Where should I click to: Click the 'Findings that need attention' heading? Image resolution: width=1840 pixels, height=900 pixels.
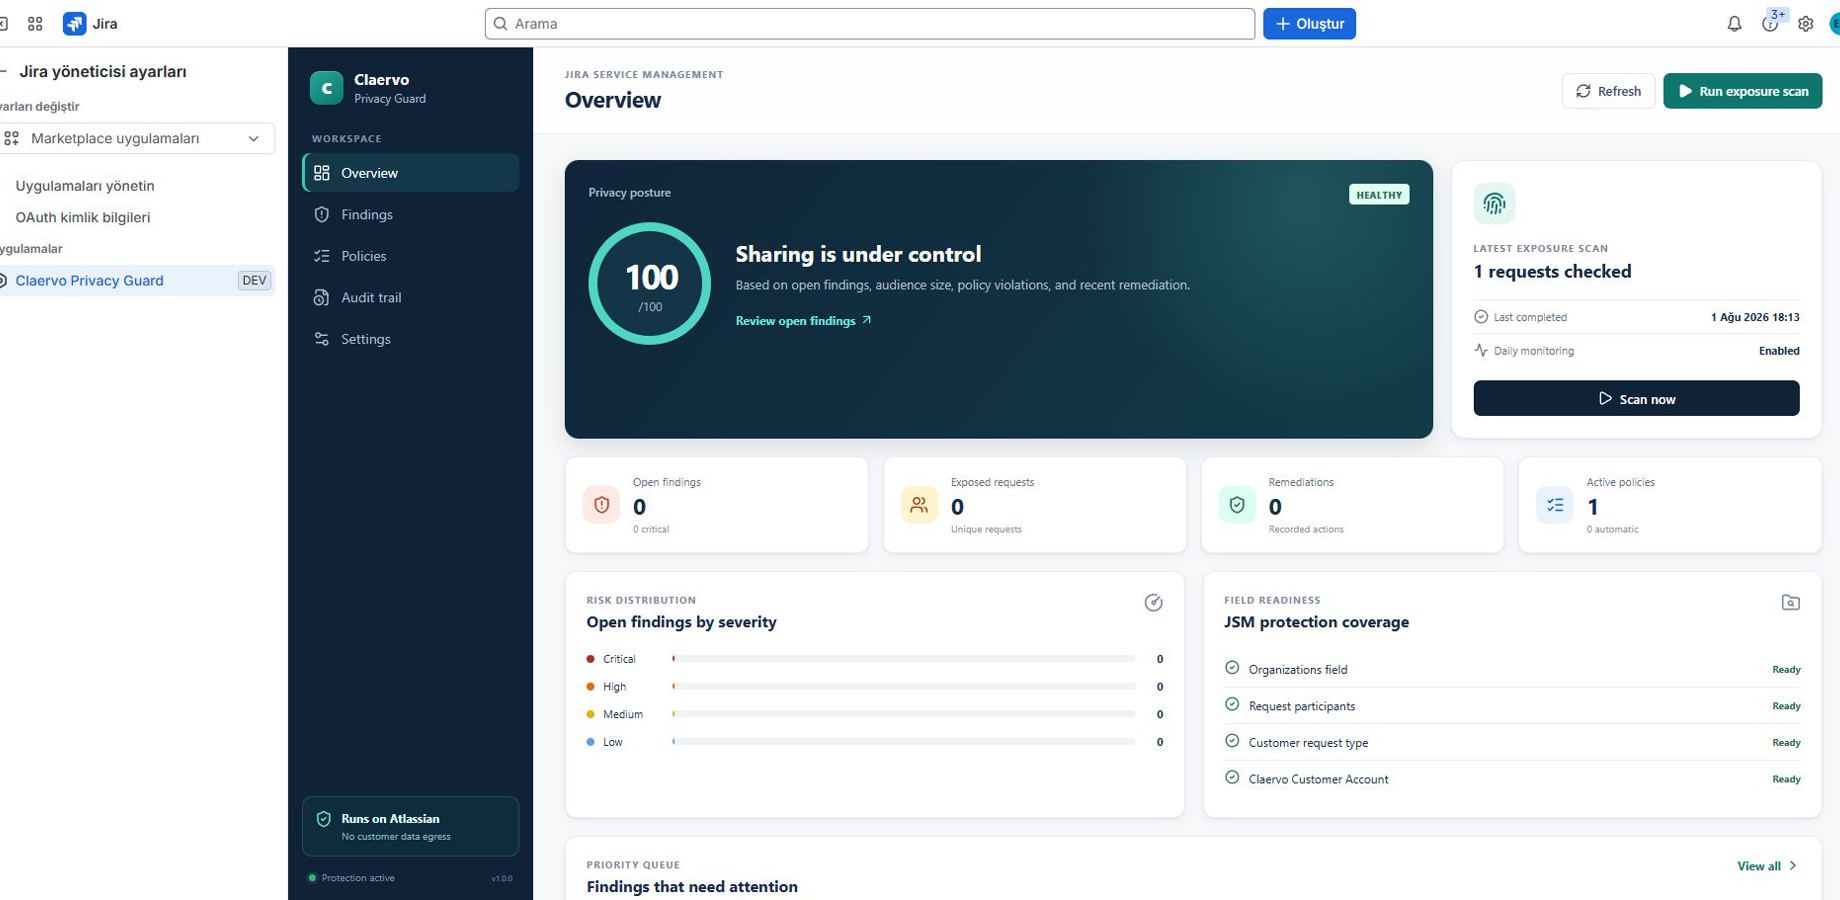point(692,886)
